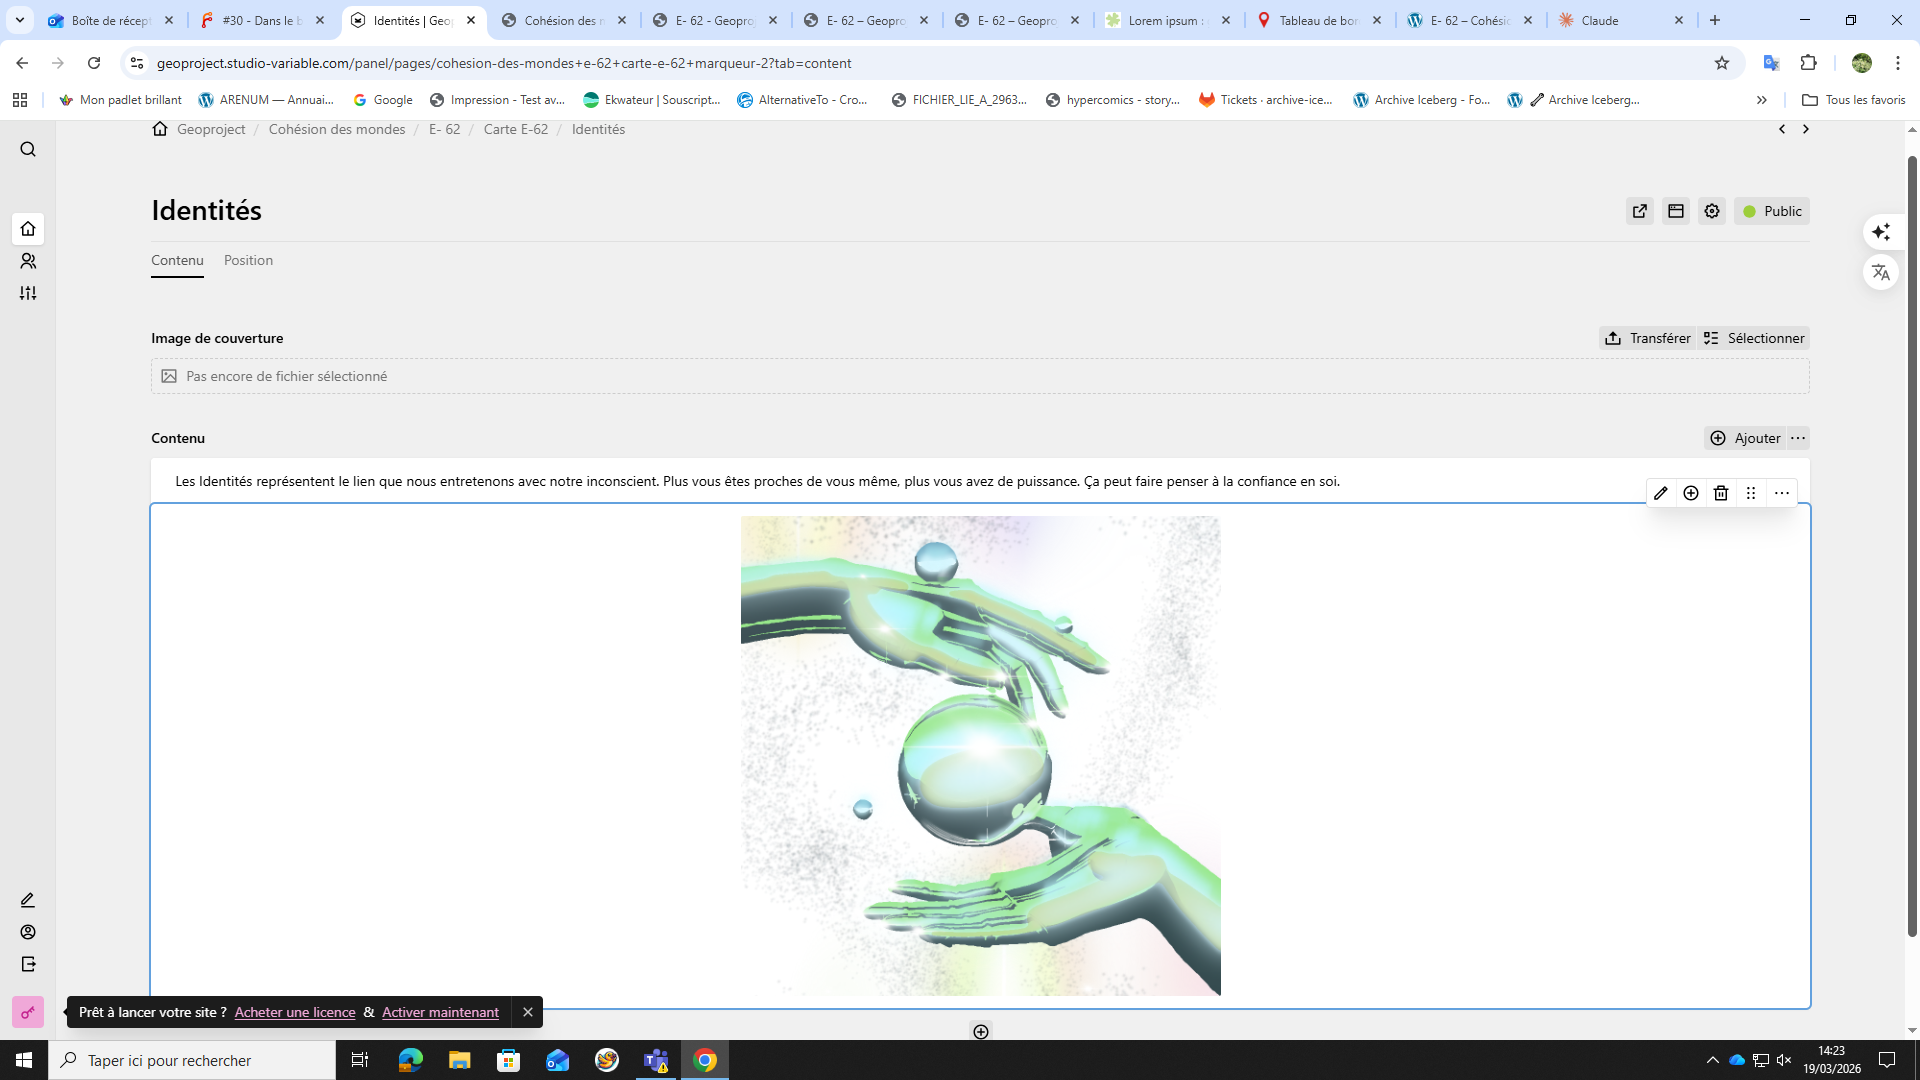Switch to the Position tab
Viewport: 1920px width, 1080px height.
click(x=248, y=260)
